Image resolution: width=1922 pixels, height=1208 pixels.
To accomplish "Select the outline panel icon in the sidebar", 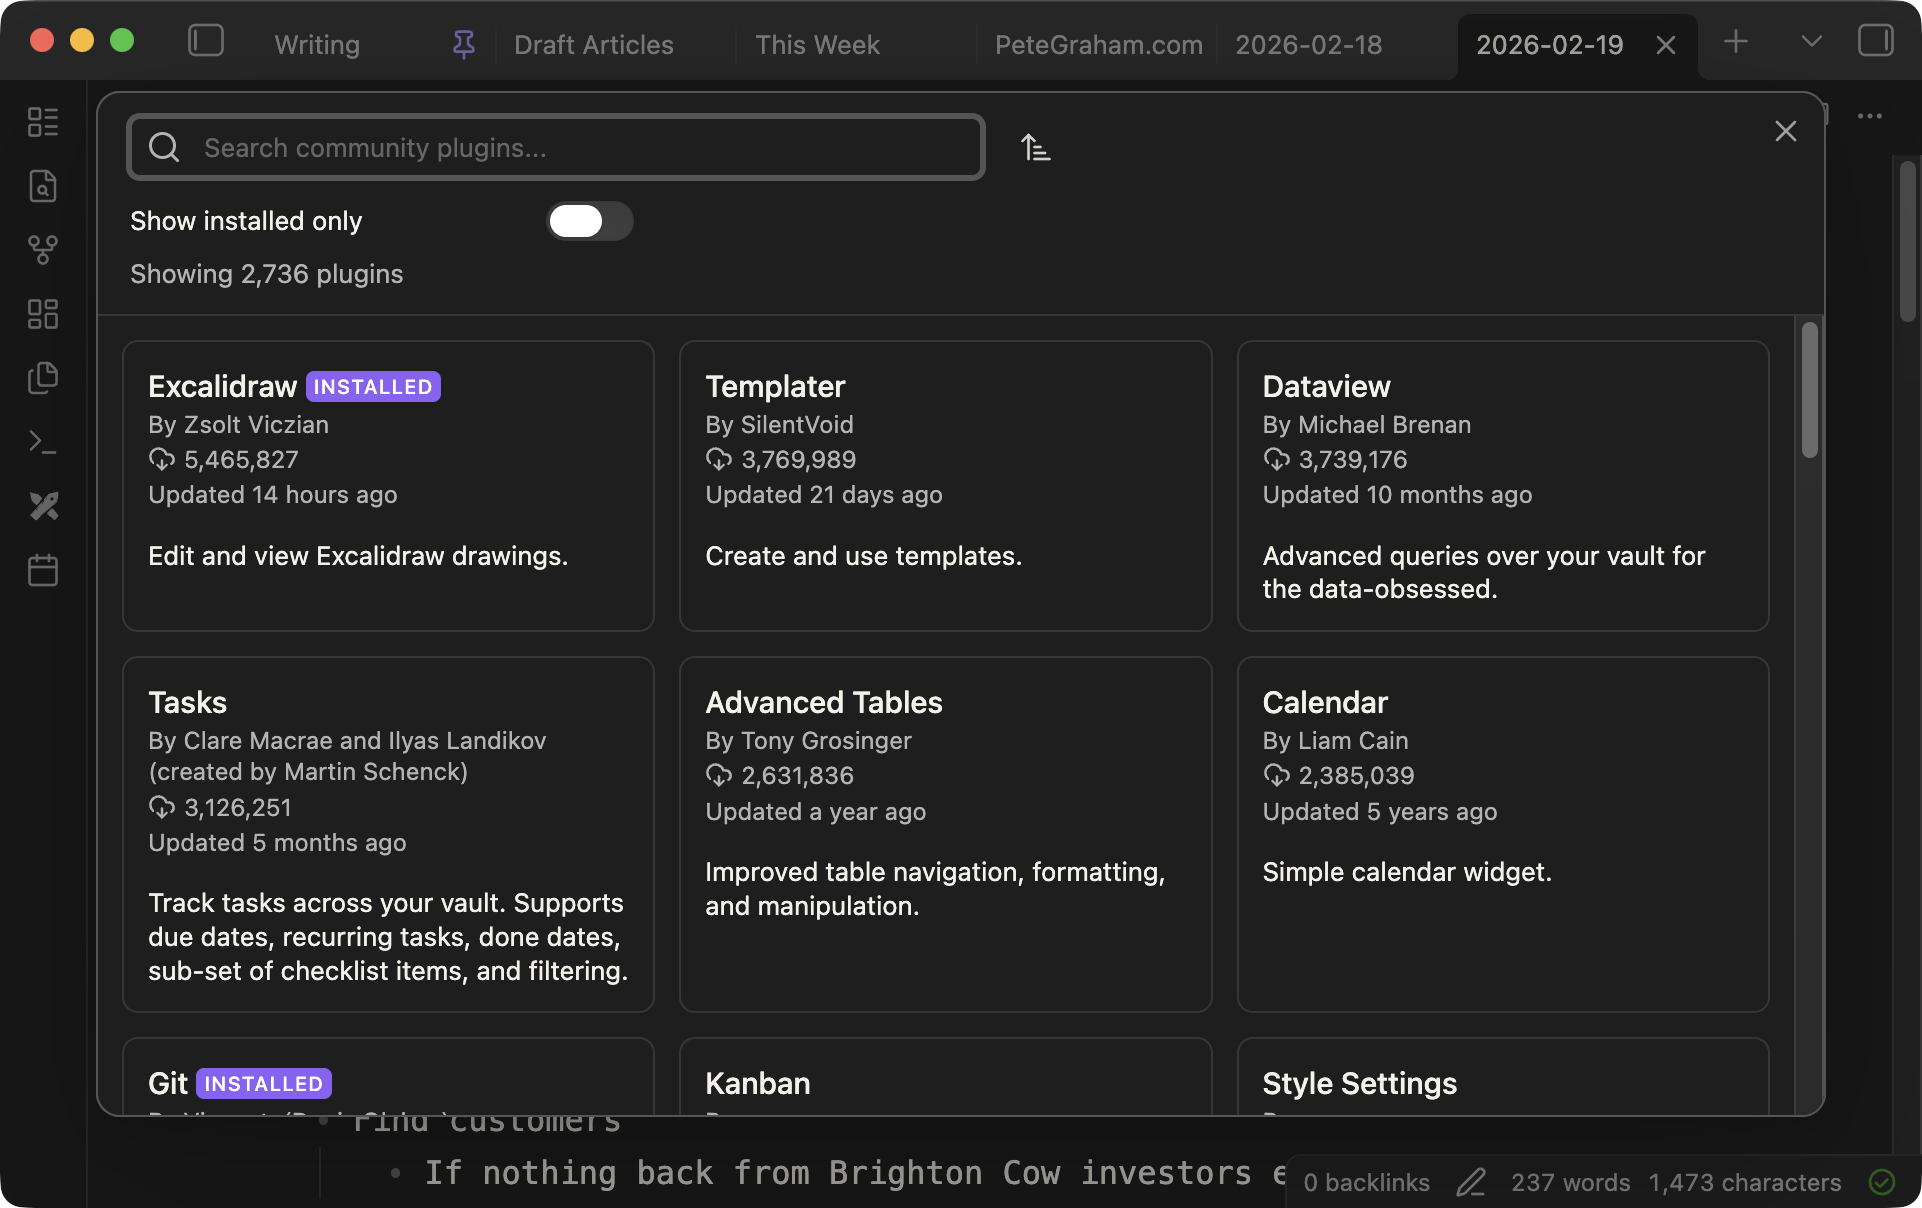I will [x=43, y=122].
